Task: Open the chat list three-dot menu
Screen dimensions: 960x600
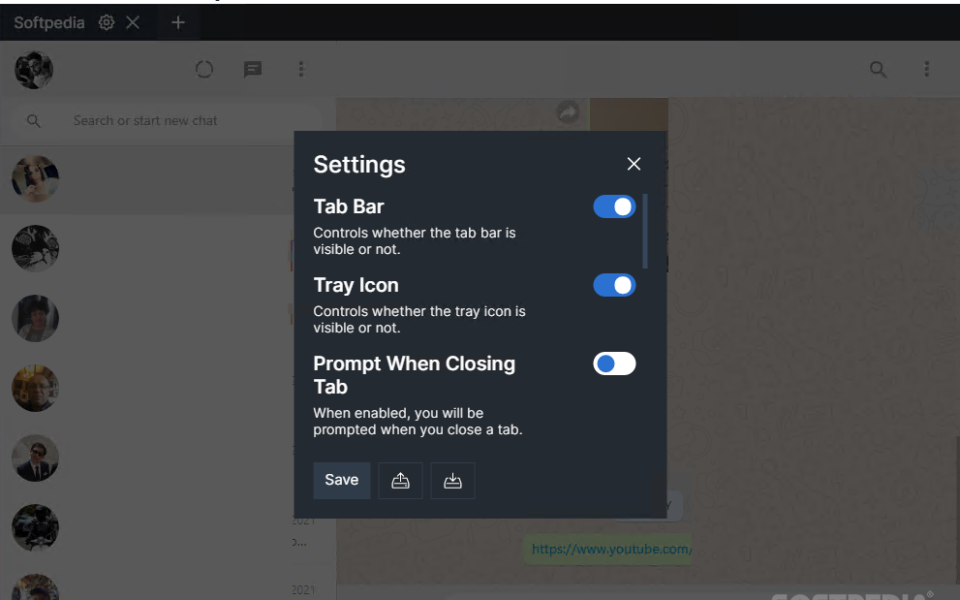Action: 301,69
